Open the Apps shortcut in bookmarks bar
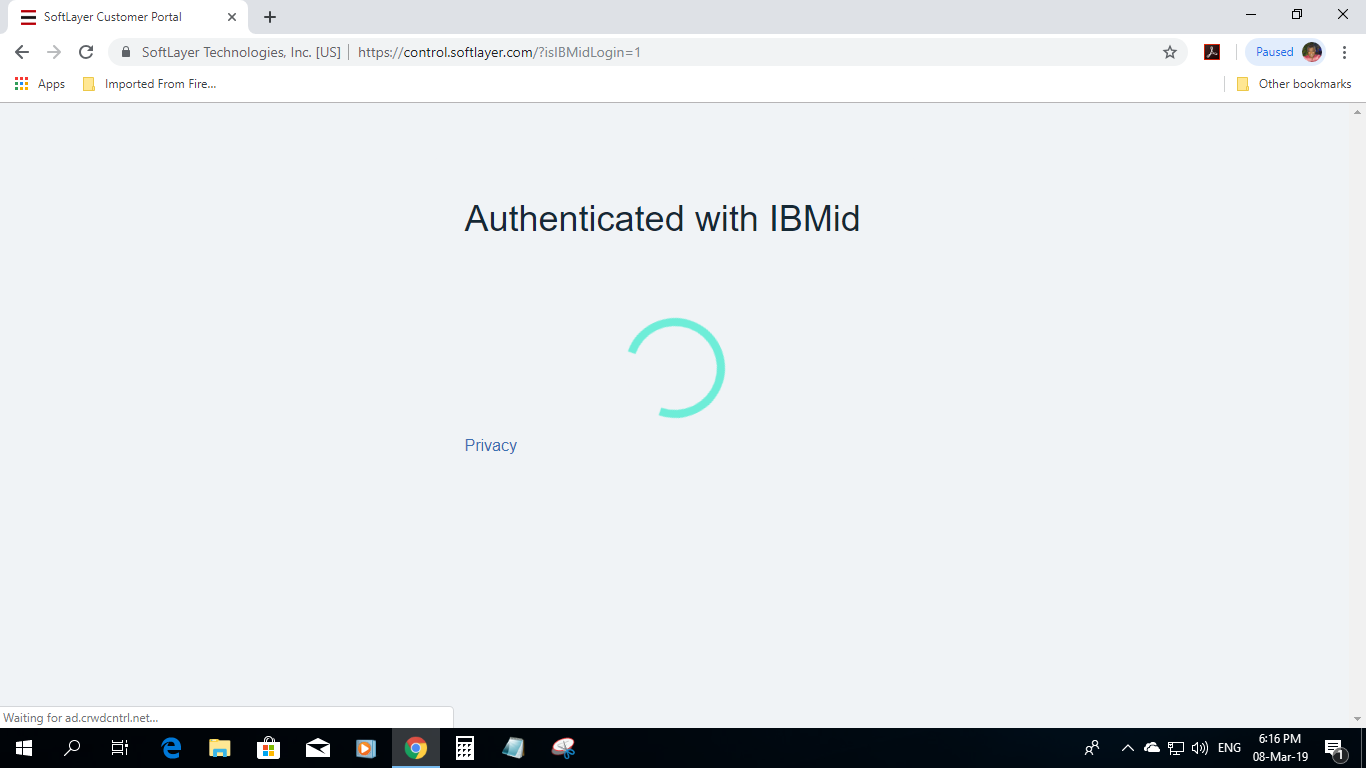Image resolution: width=1366 pixels, height=768 pixels. pos(40,84)
